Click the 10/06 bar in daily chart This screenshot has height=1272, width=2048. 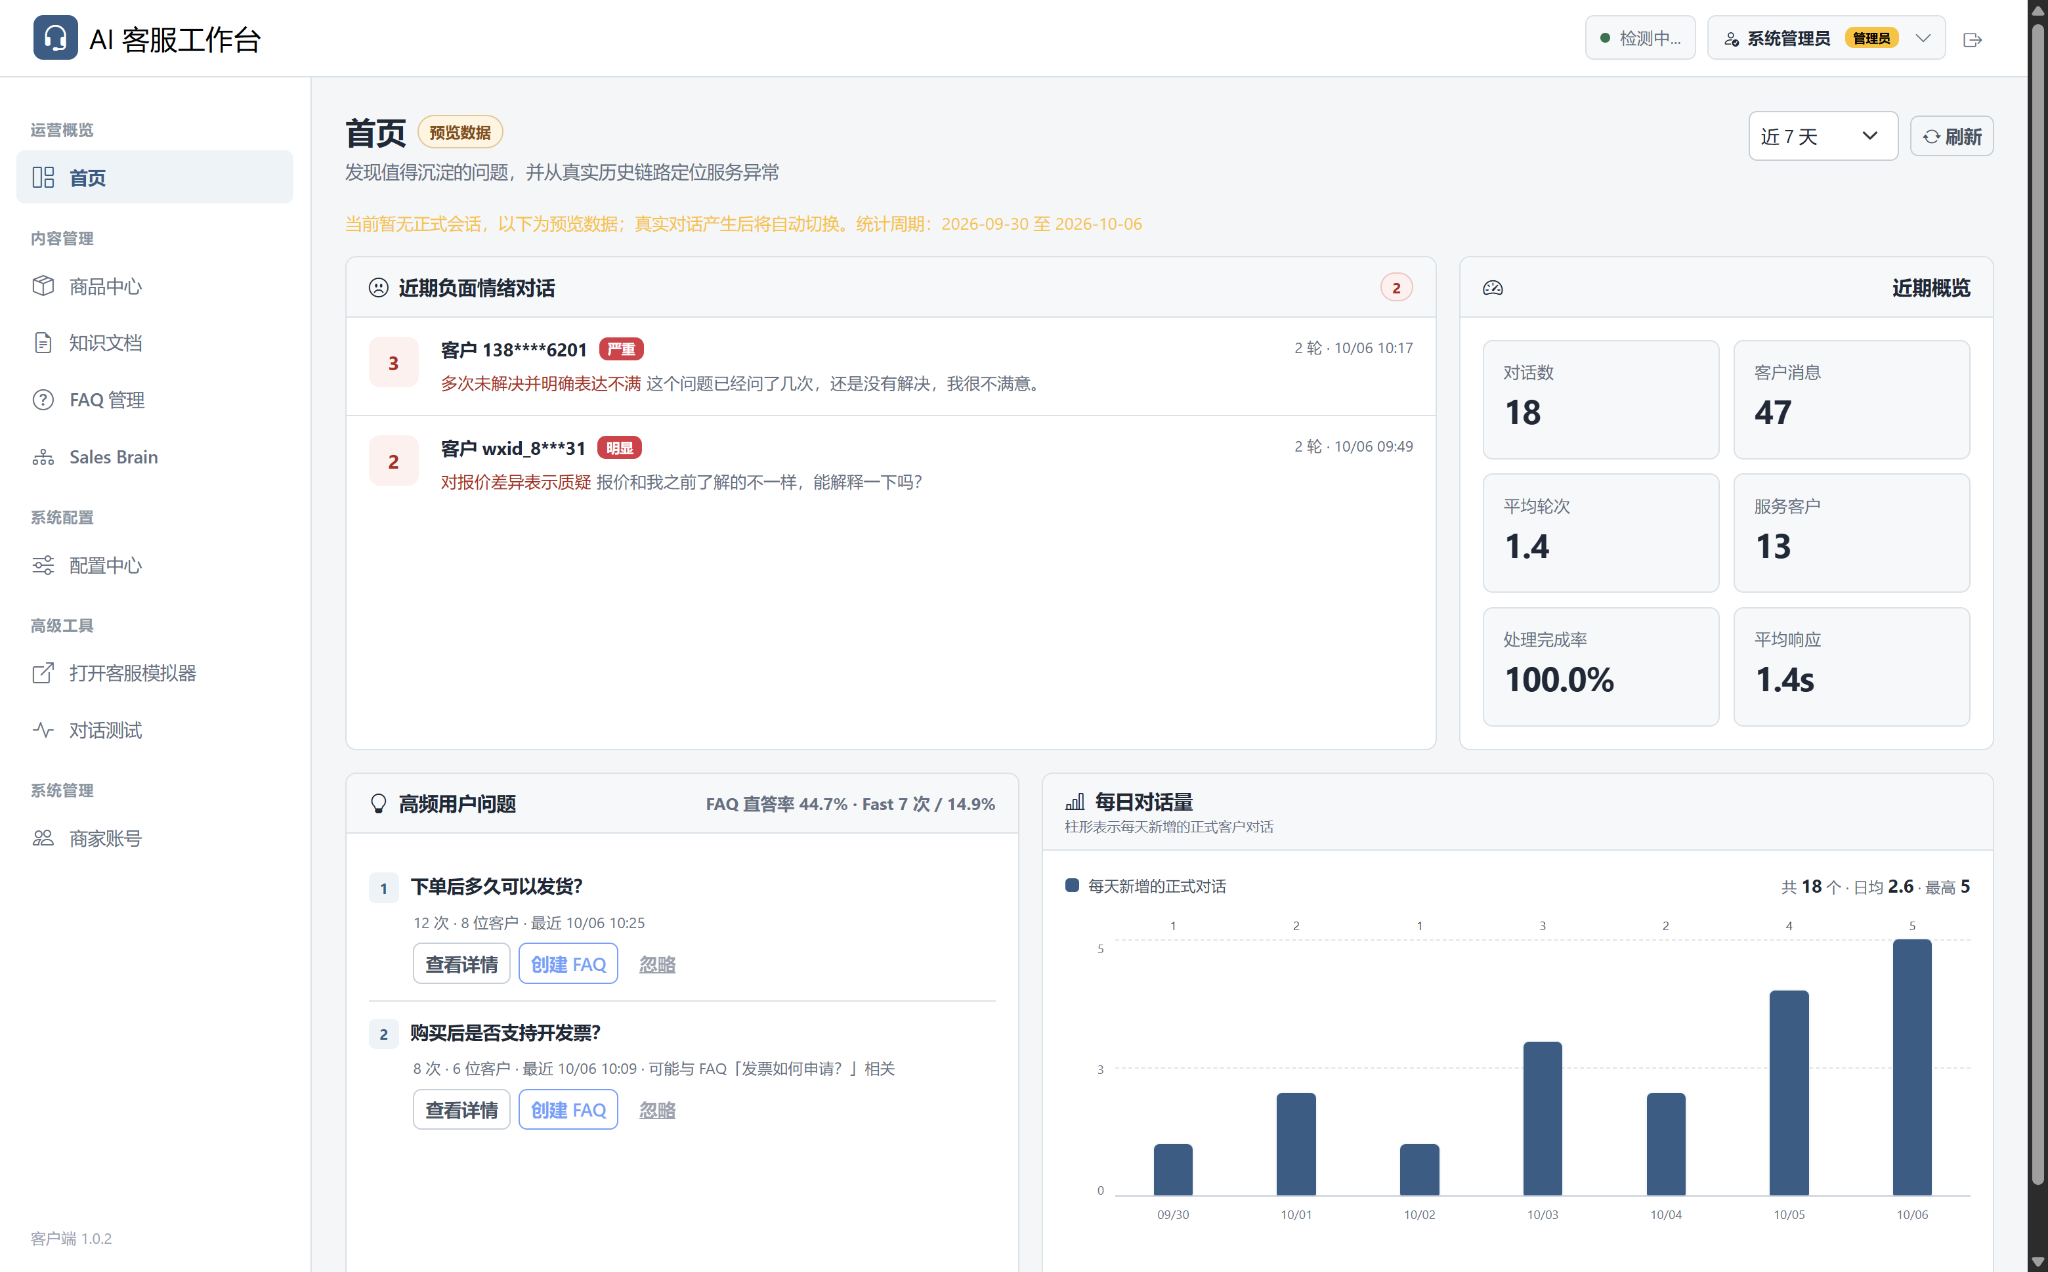(1912, 1067)
